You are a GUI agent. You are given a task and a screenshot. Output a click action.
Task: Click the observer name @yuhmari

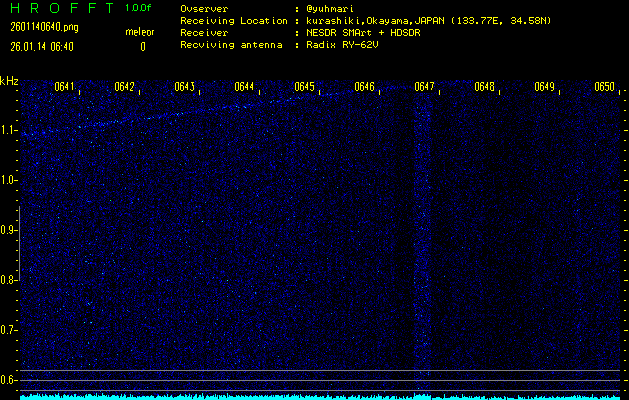(x=330, y=9)
